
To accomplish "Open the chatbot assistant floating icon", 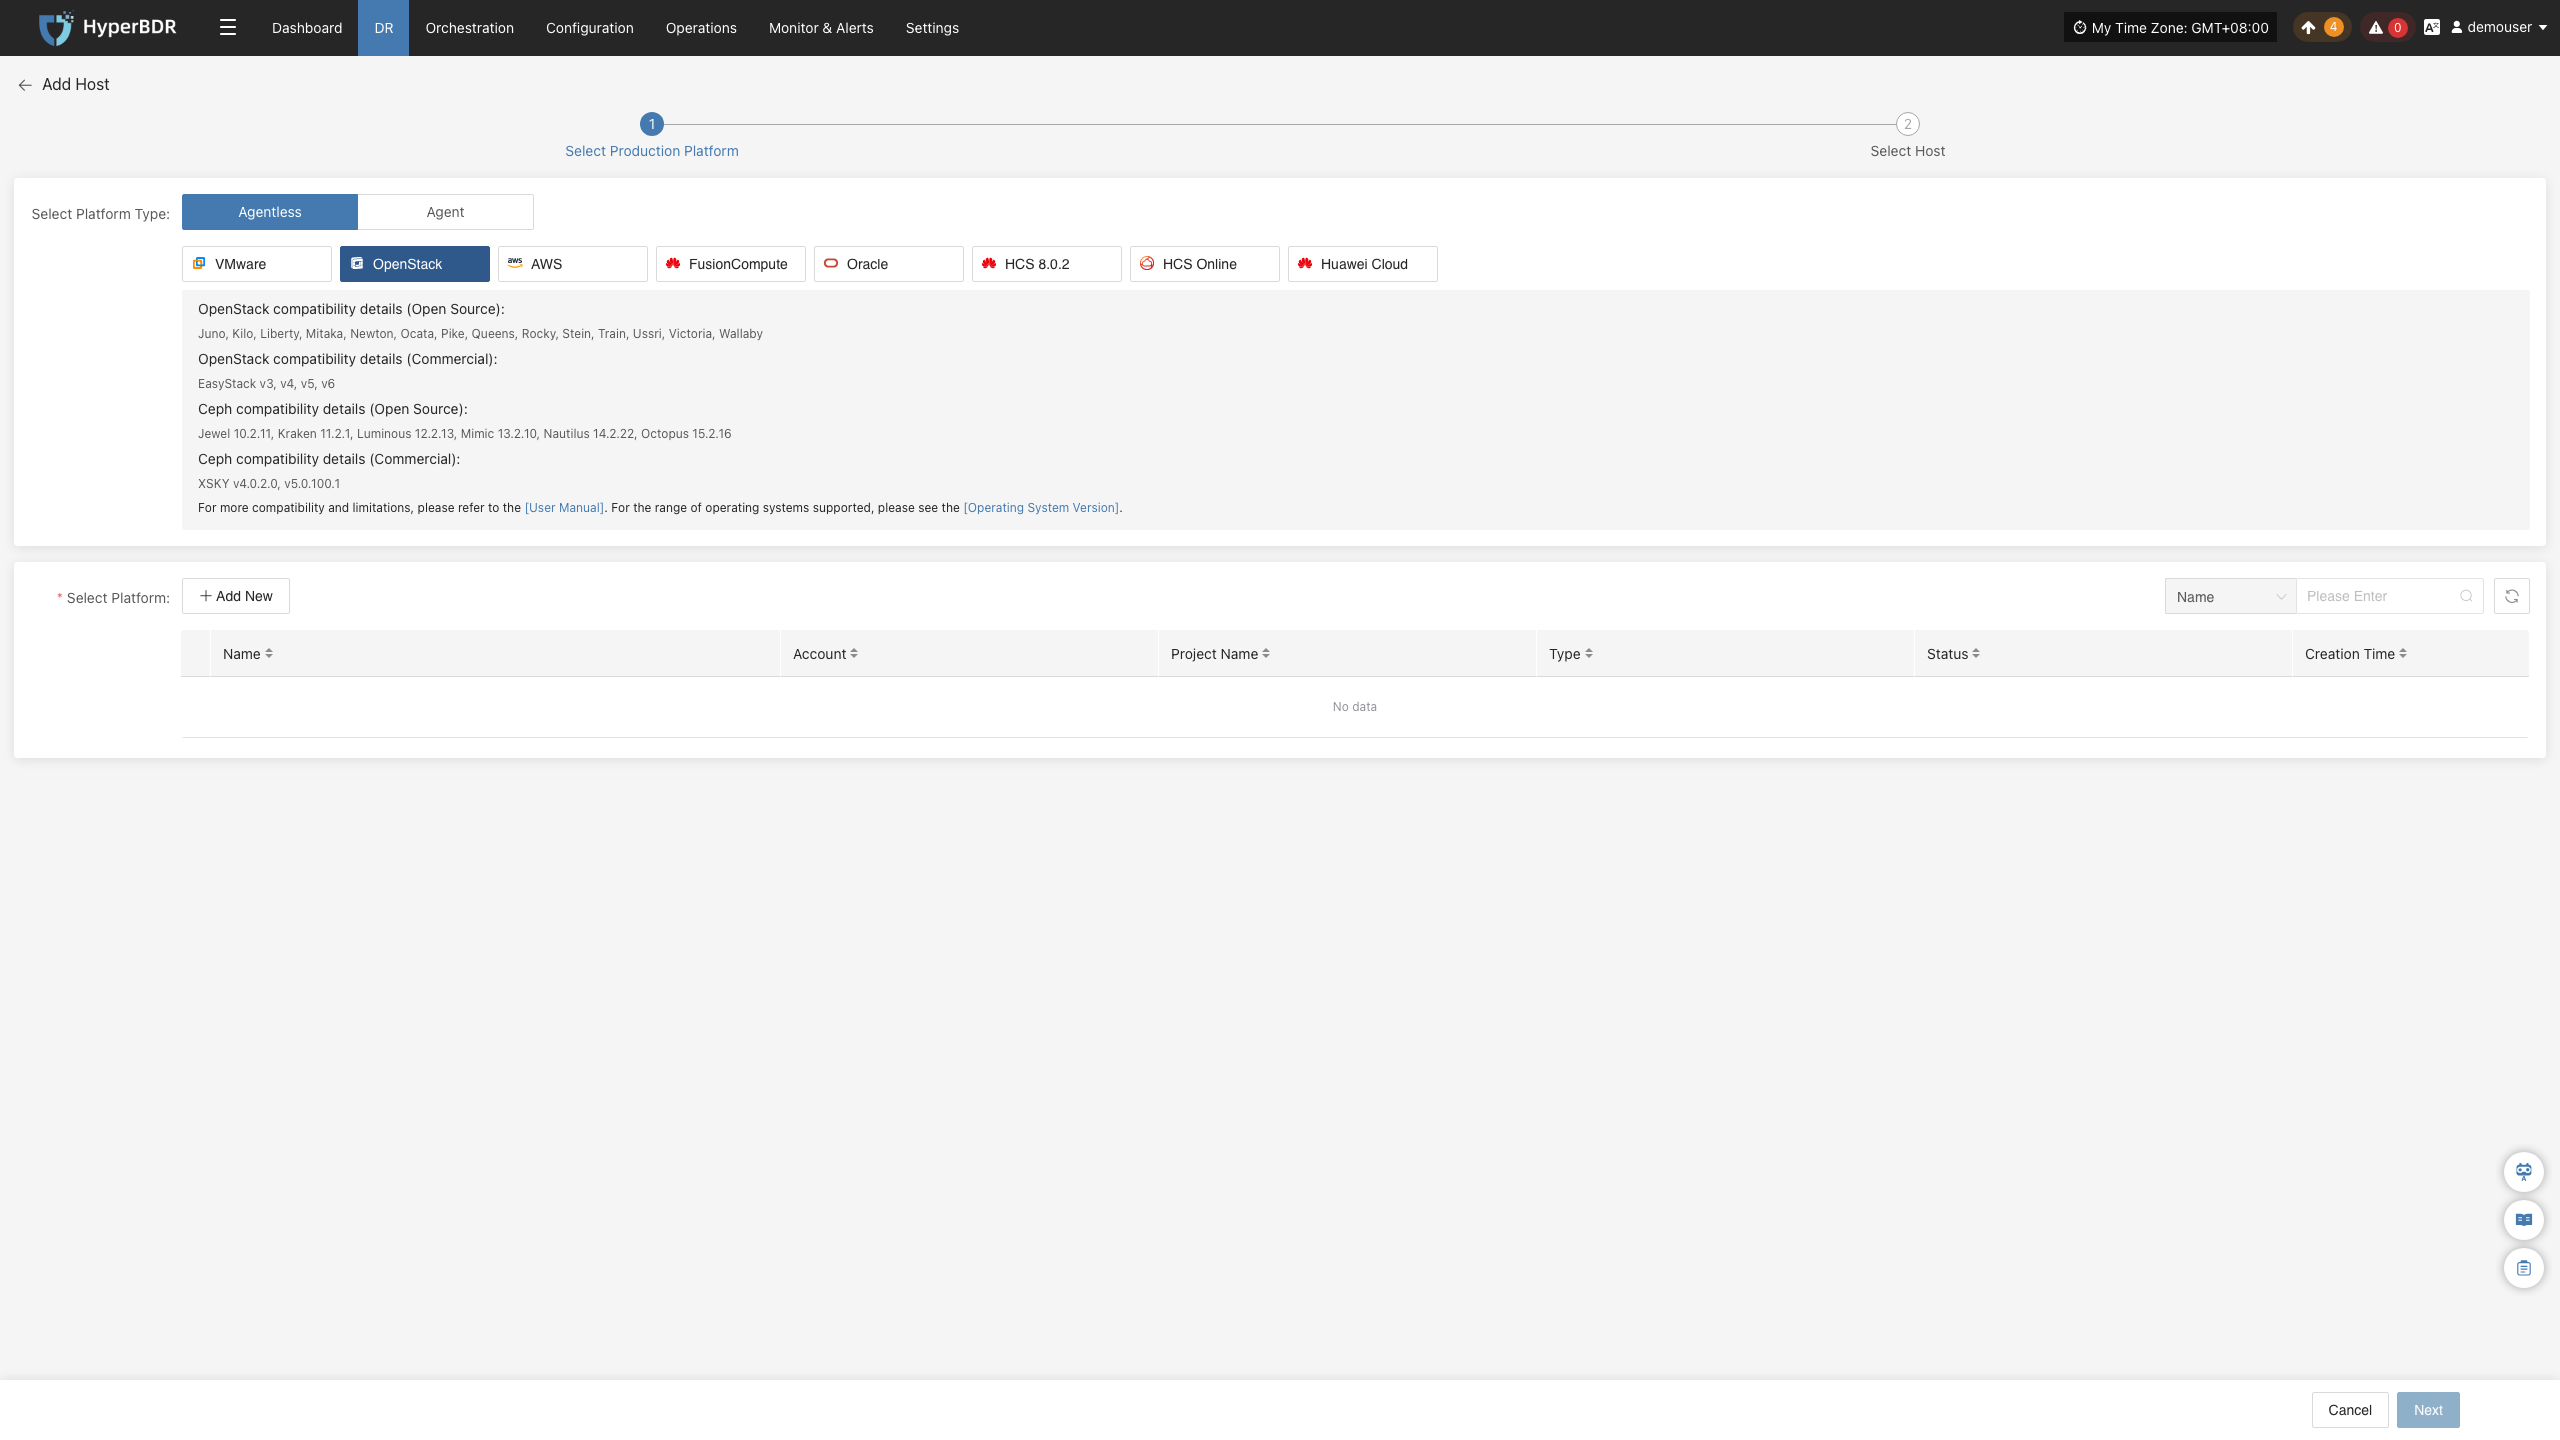I will pyautogui.click(x=2524, y=1172).
